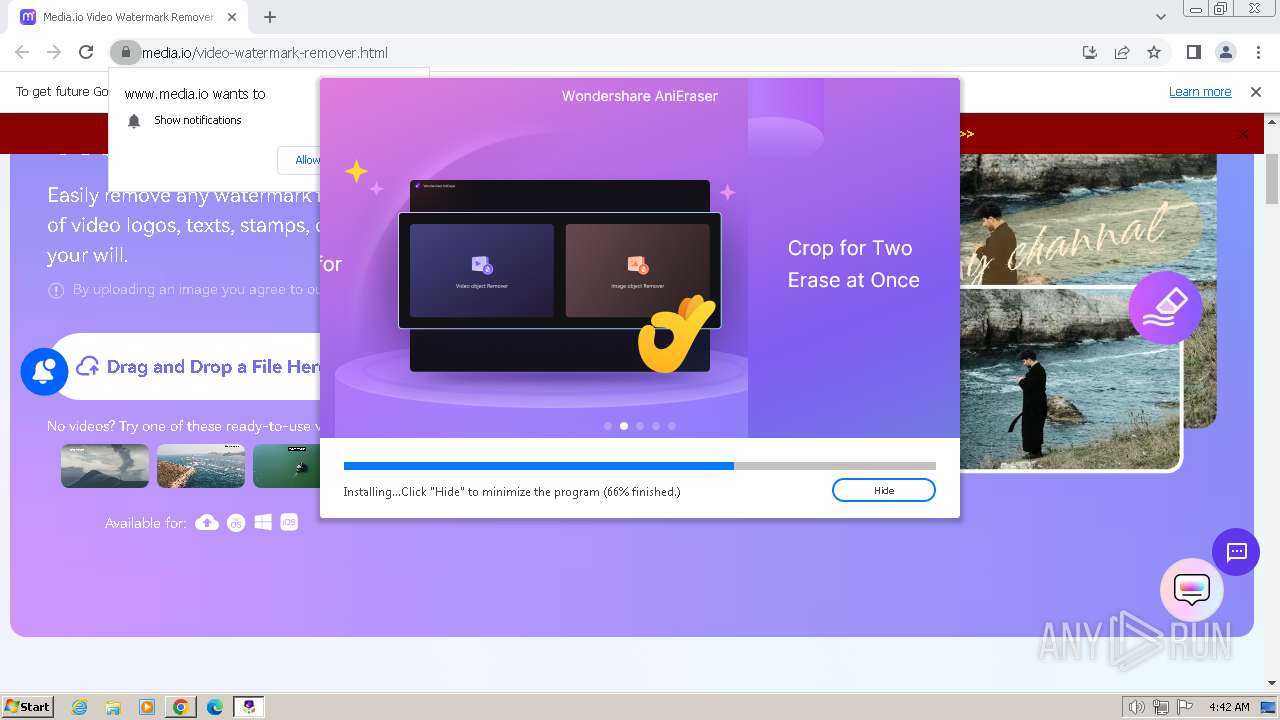Image resolution: width=1280 pixels, height=720 pixels.
Task: Pick the sea coast sample video thumbnail
Action: tap(201, 466)
